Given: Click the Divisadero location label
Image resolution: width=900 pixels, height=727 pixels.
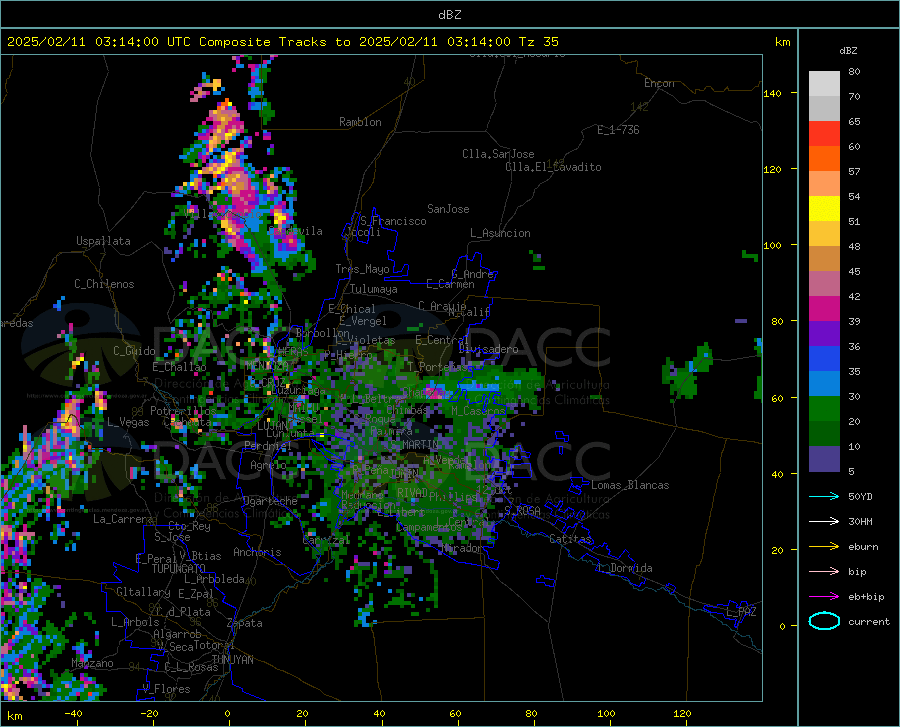Looking at the screenshot, I should click(488, 349).
